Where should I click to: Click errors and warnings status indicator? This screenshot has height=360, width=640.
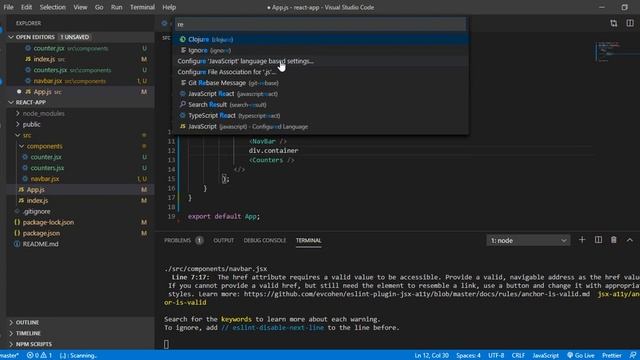(x=40, y=356)
